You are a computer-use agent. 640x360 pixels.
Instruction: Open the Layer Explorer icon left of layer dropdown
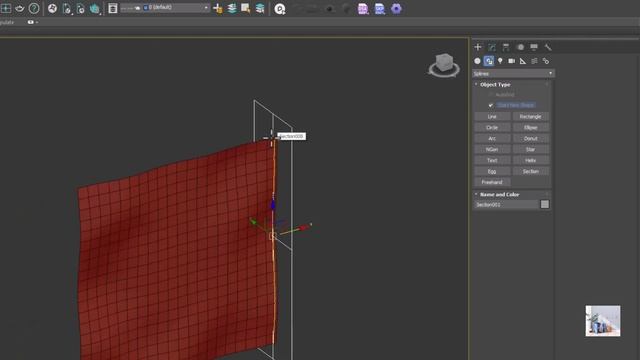(x=113, y=8)
